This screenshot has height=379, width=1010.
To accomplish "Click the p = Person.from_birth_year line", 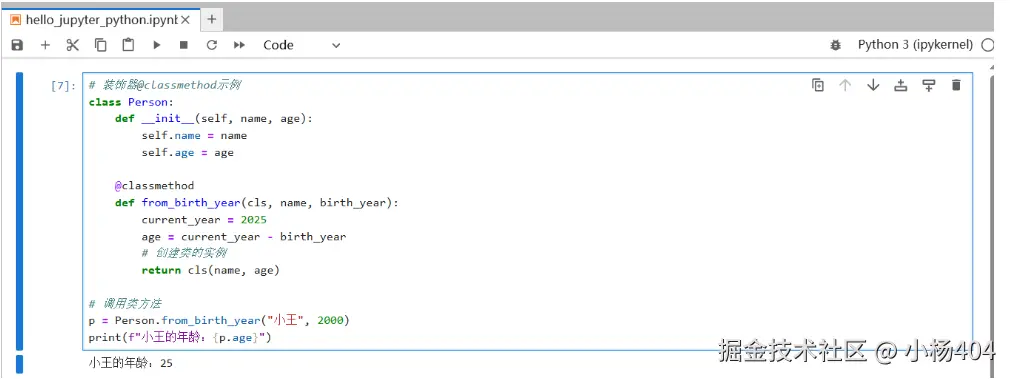I will (x=219, y=320).
